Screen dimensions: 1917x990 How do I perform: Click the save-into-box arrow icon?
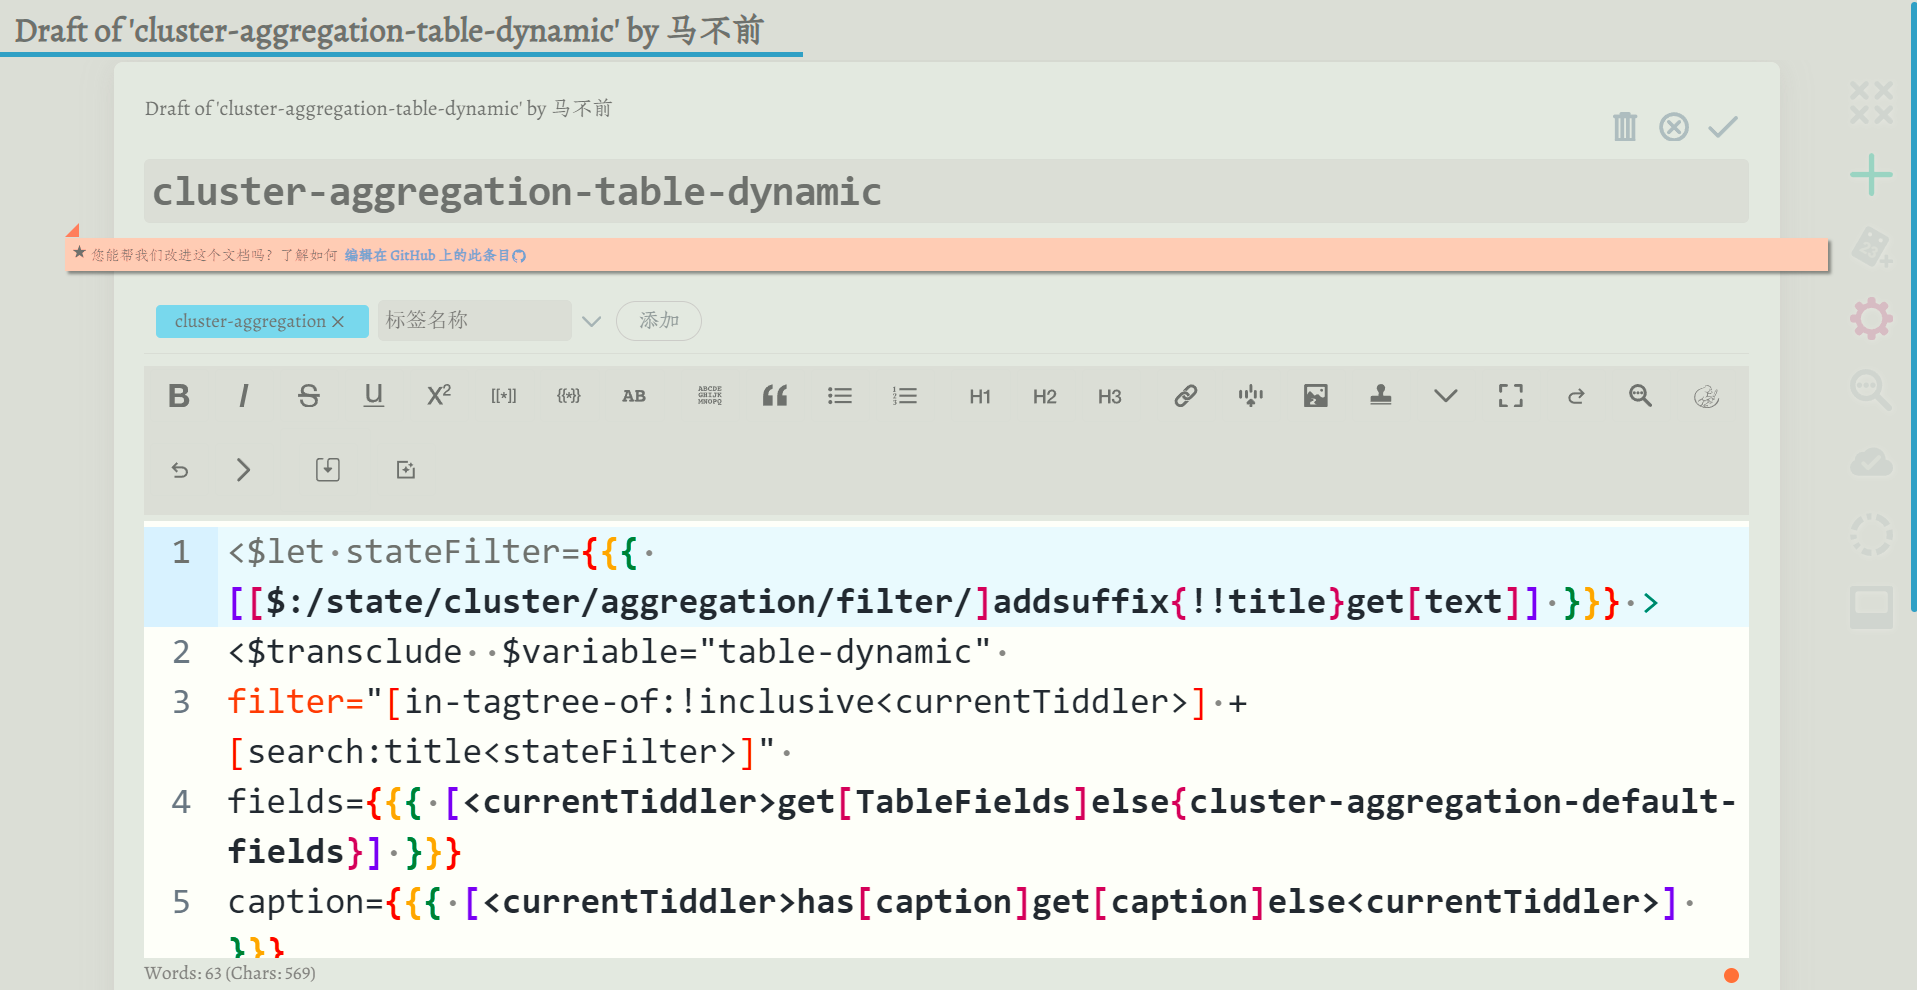pyautogui.click(x=328, y=470)
